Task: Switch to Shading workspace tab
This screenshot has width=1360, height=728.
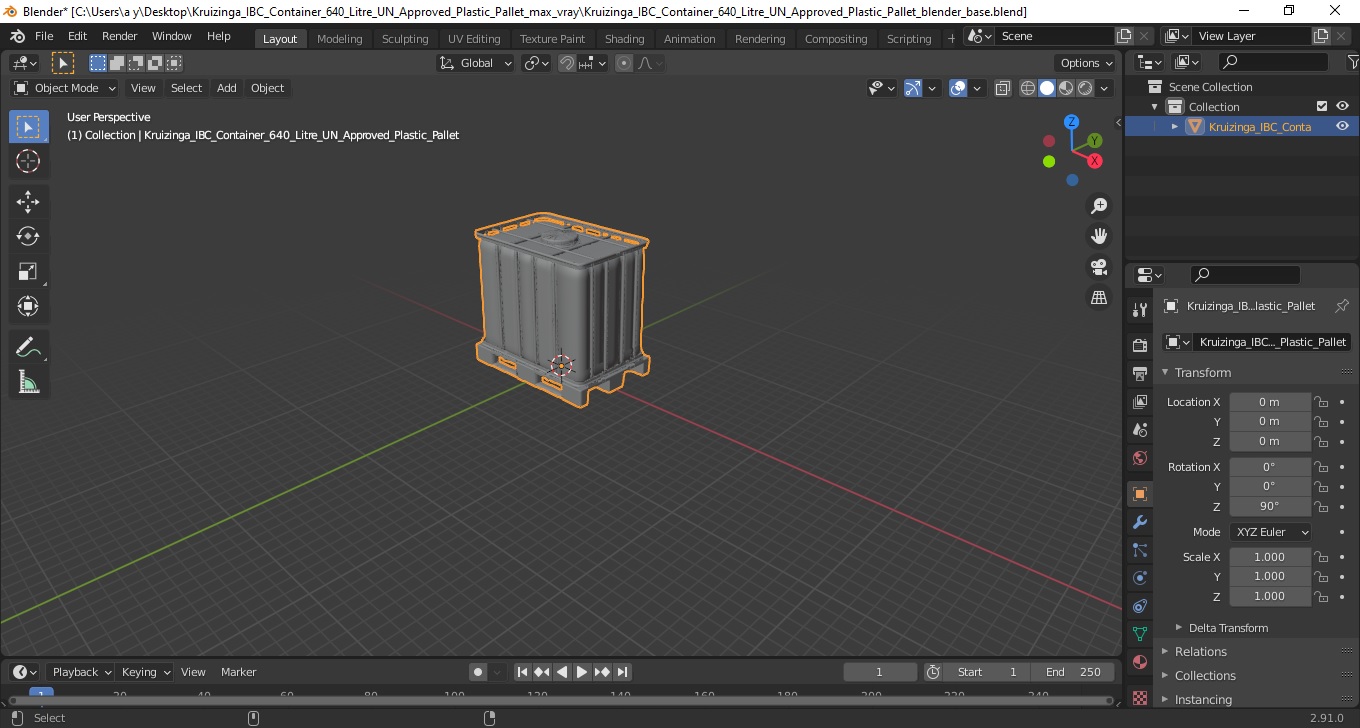Action: point(624,39)
